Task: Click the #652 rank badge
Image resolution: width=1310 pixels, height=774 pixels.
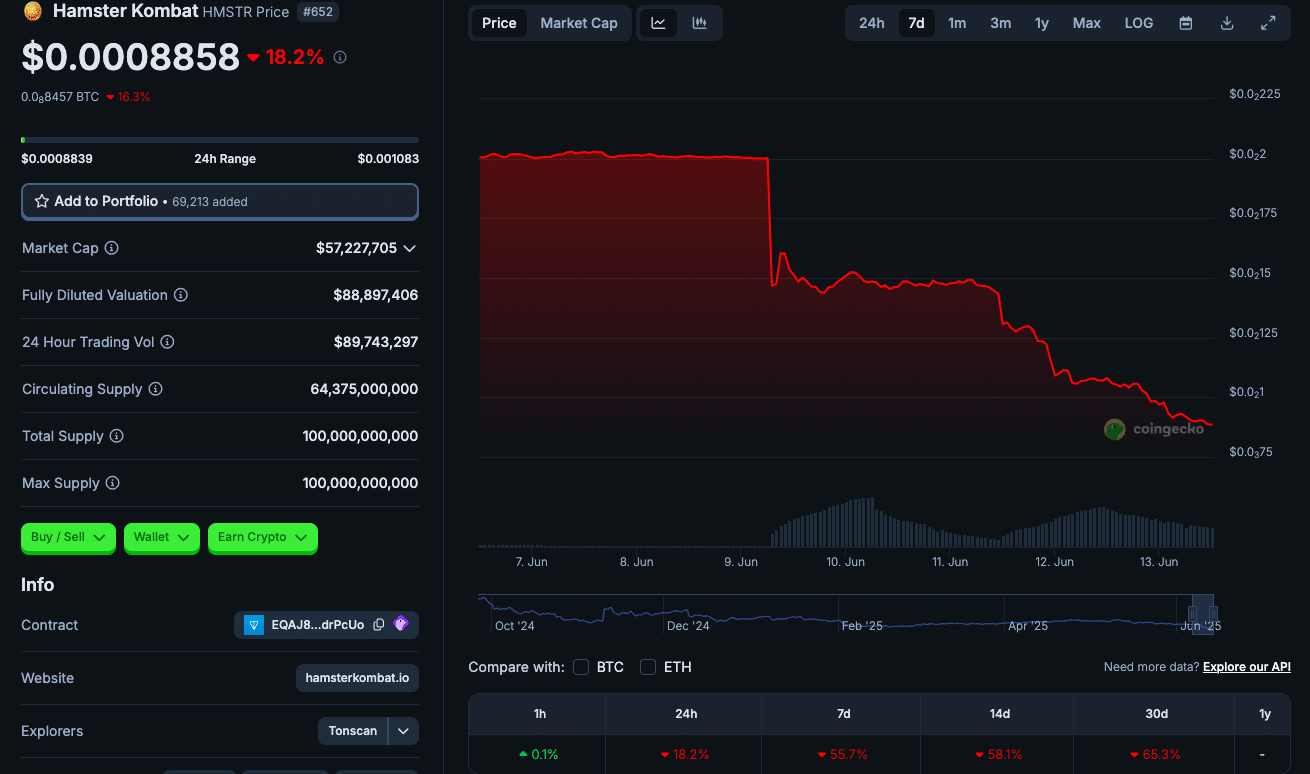Action: (x=318, y=12)
